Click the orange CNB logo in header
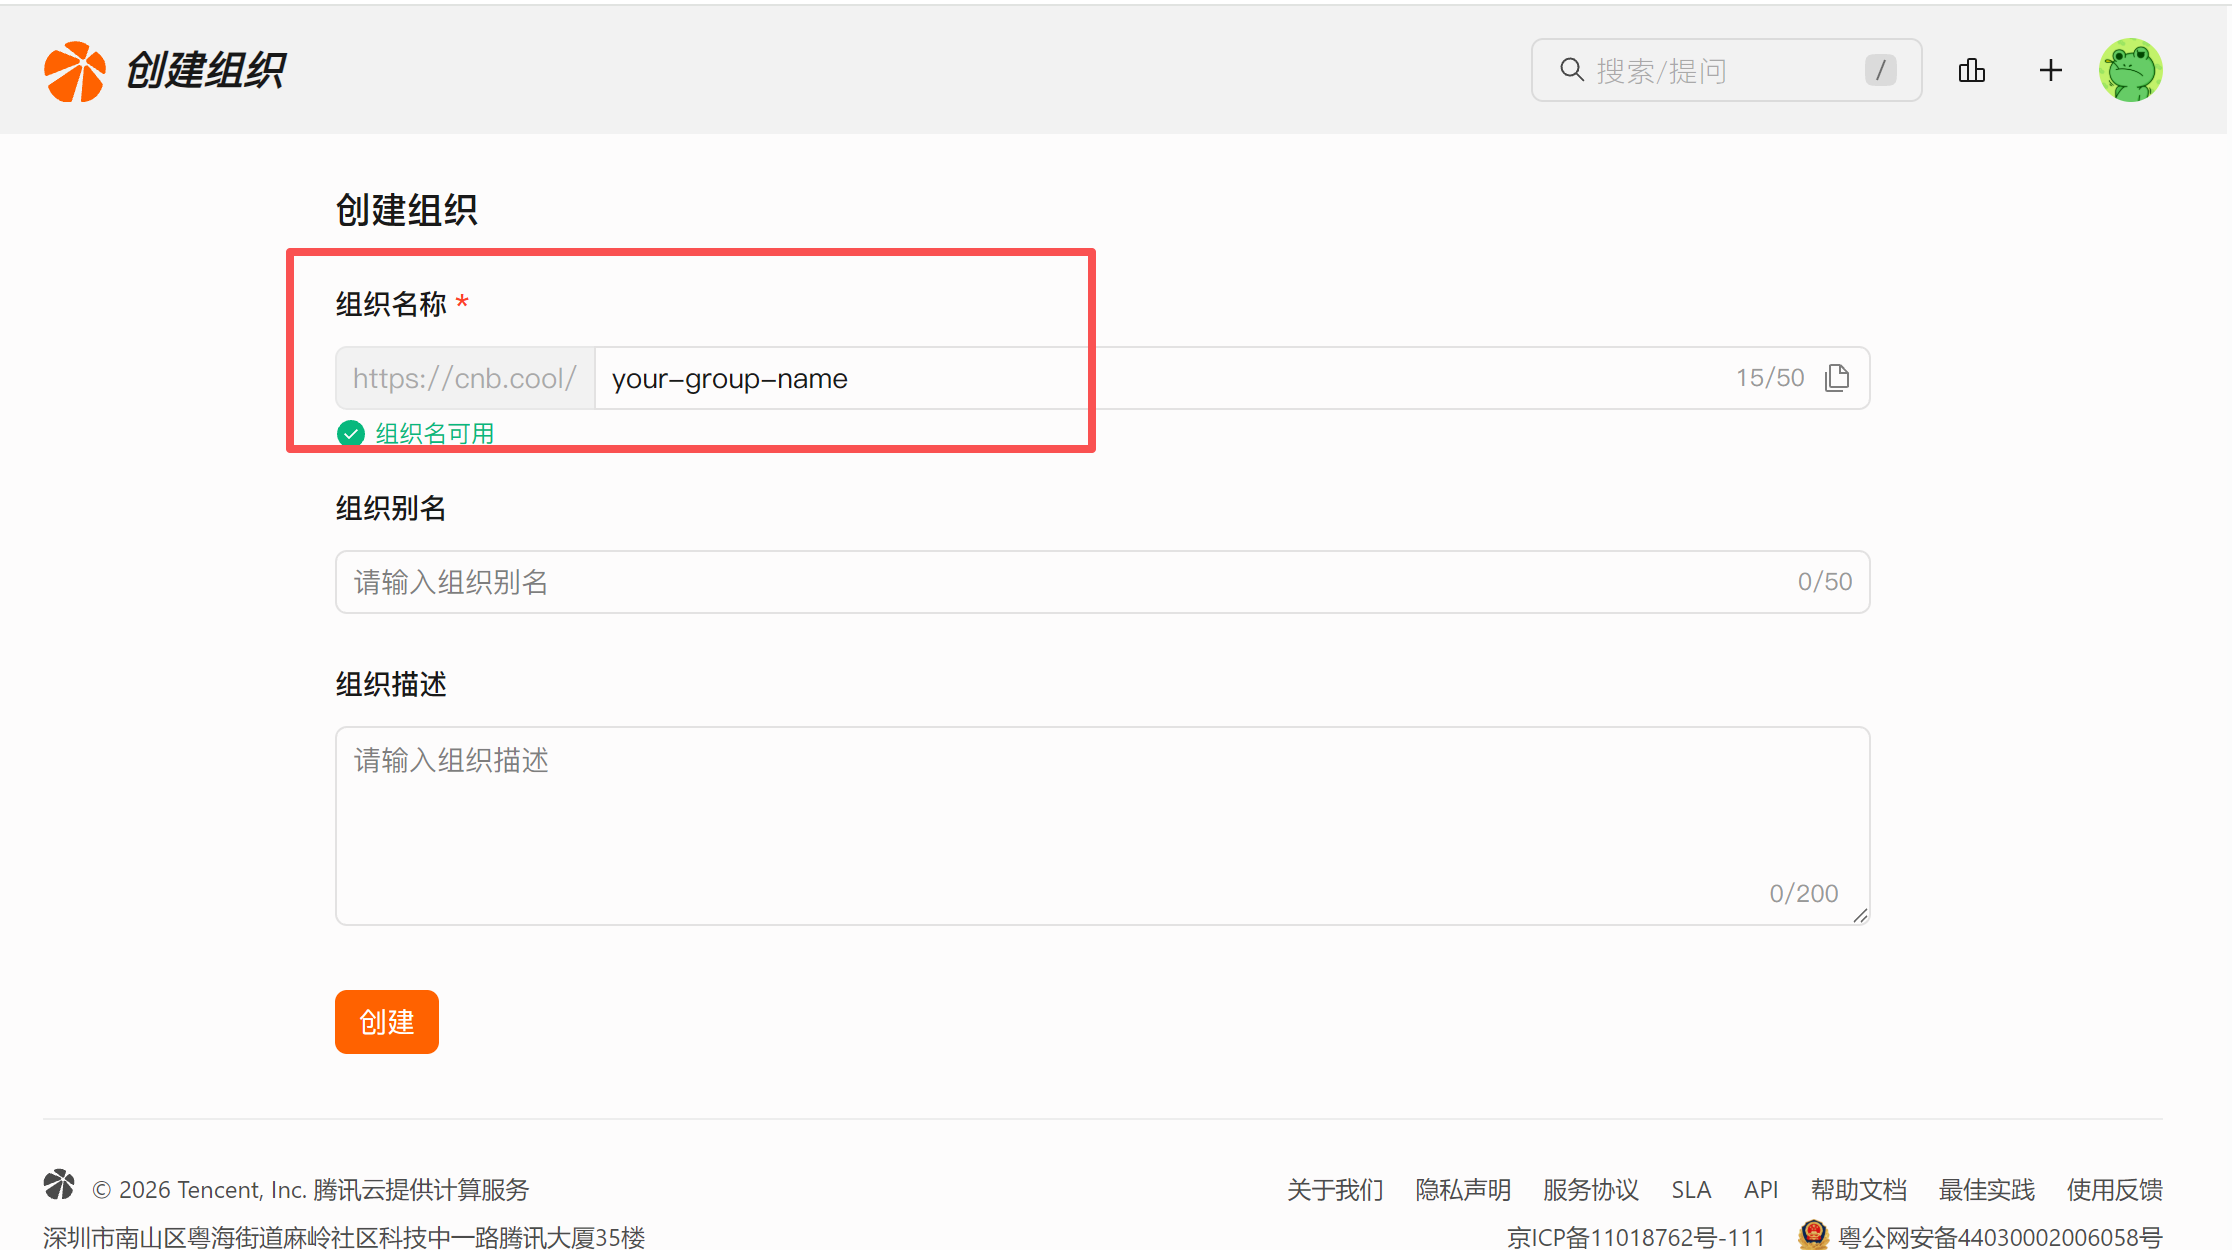This screenshot has width=2232, height=1250. (74, 71)
